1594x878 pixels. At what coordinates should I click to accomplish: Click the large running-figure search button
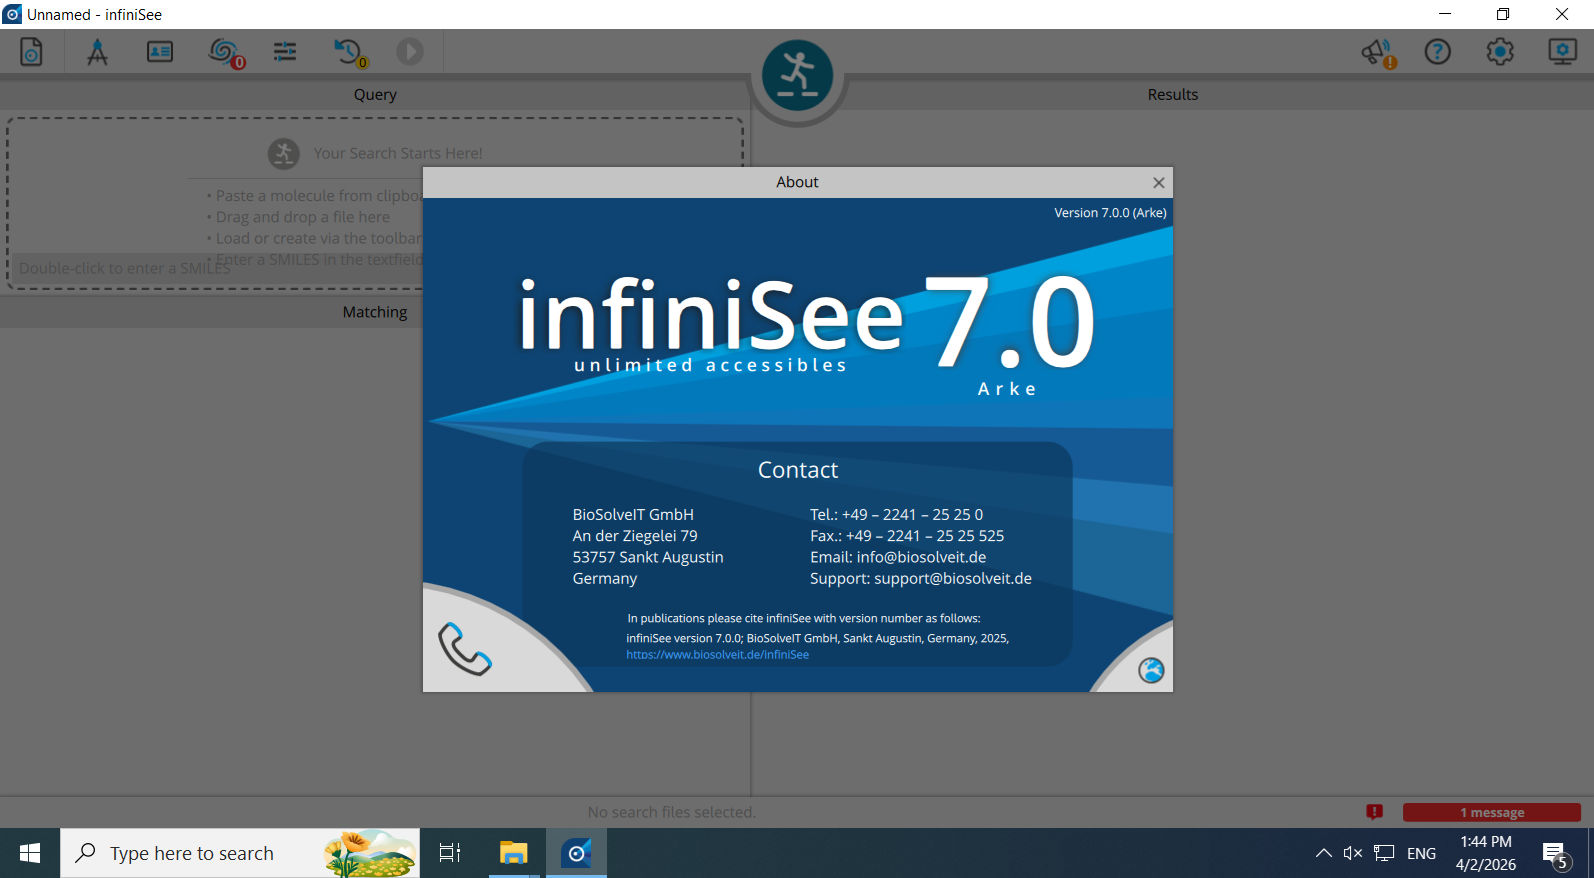(x=797, y=75)
